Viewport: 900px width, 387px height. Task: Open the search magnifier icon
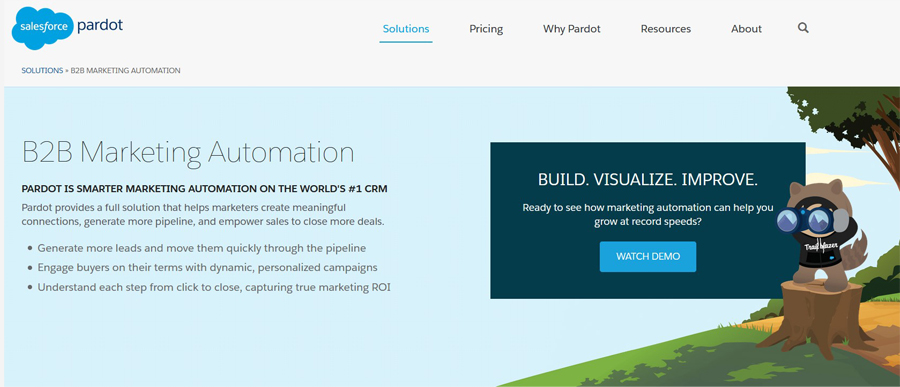[803, 28]
